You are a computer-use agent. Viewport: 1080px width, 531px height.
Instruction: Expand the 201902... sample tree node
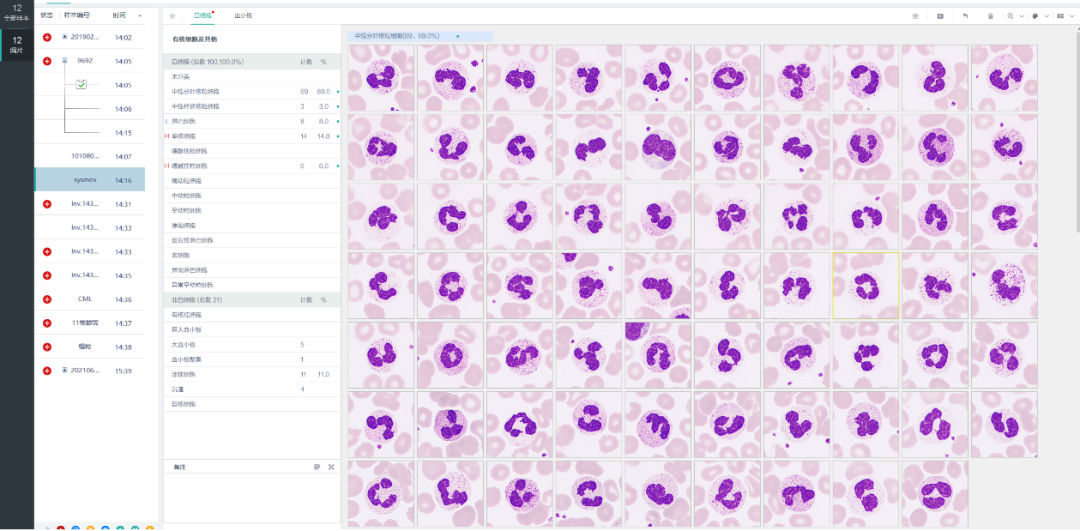point(65,37)
